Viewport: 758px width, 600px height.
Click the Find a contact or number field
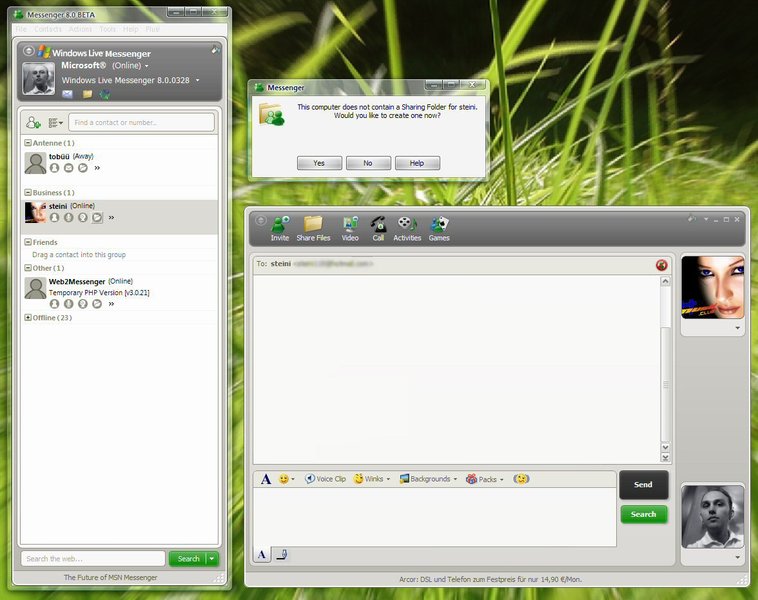click(x=141, y=122)
